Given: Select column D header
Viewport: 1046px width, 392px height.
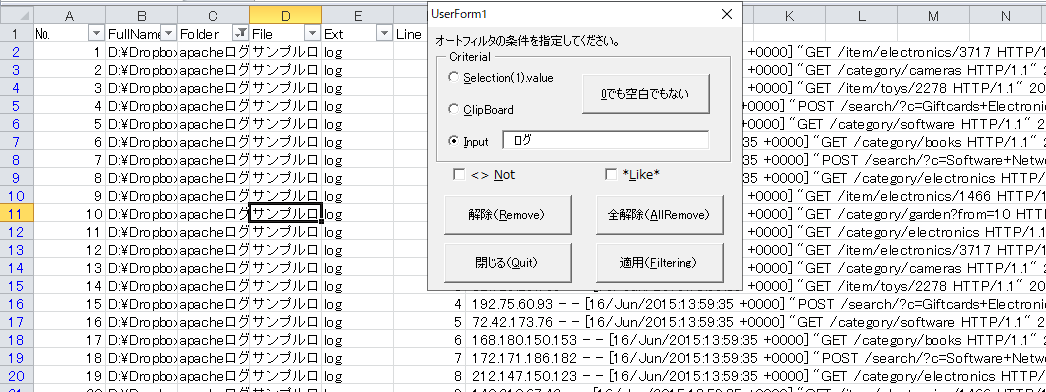Looking at the screenshot, I should [286, 15].
